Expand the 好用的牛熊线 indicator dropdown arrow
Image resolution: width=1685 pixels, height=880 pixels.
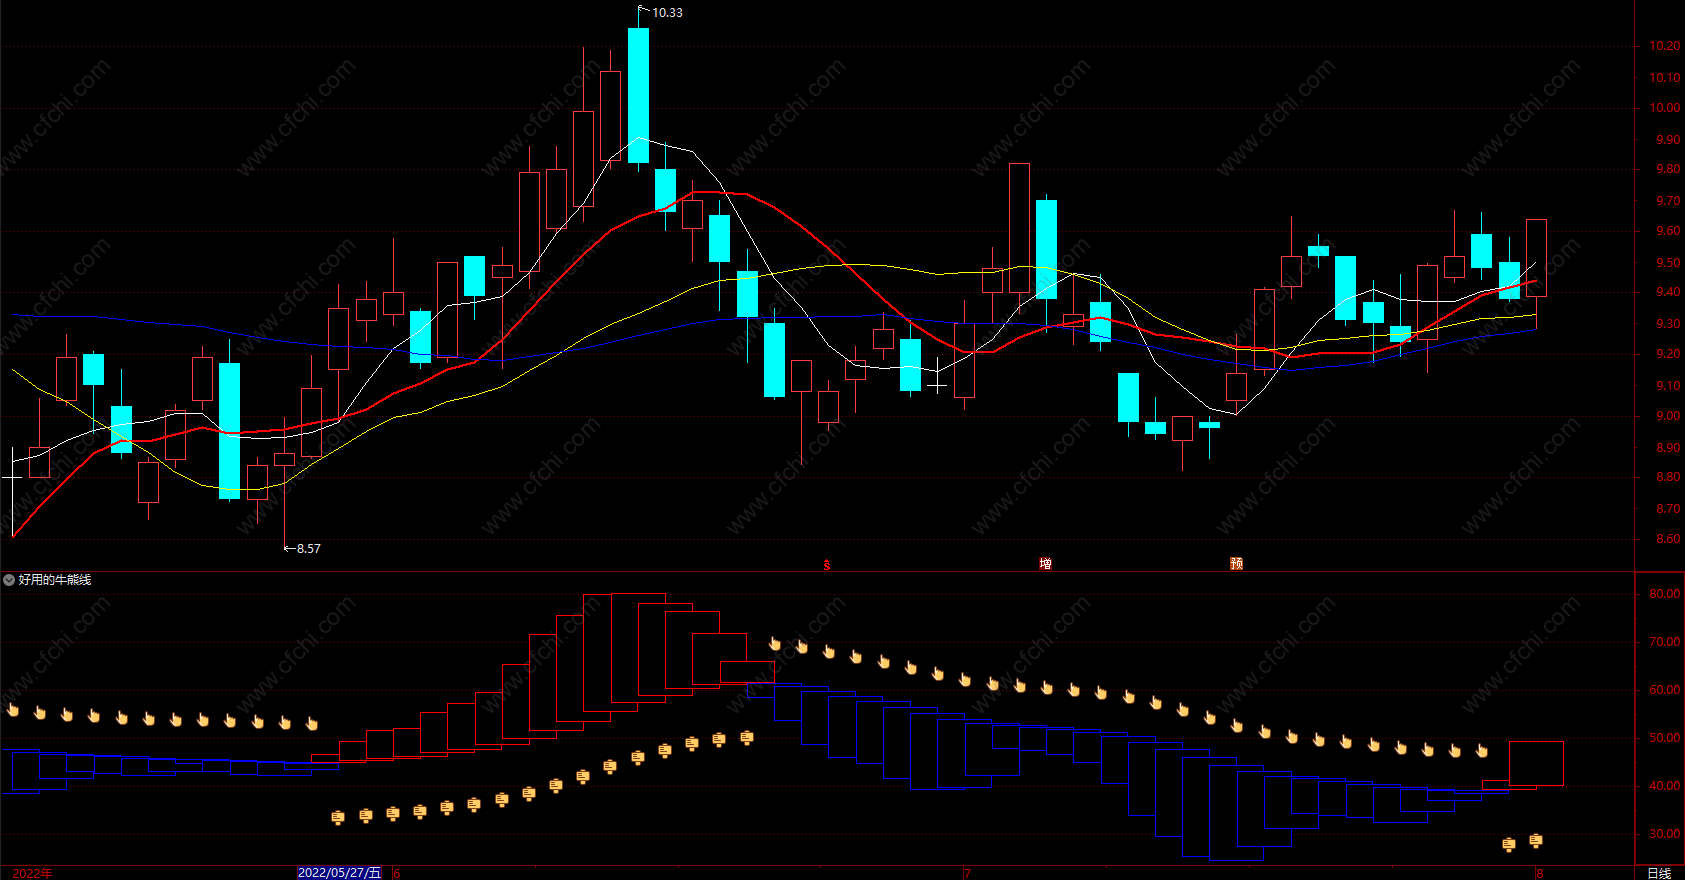pyautogui.click(x=9, y=580)
